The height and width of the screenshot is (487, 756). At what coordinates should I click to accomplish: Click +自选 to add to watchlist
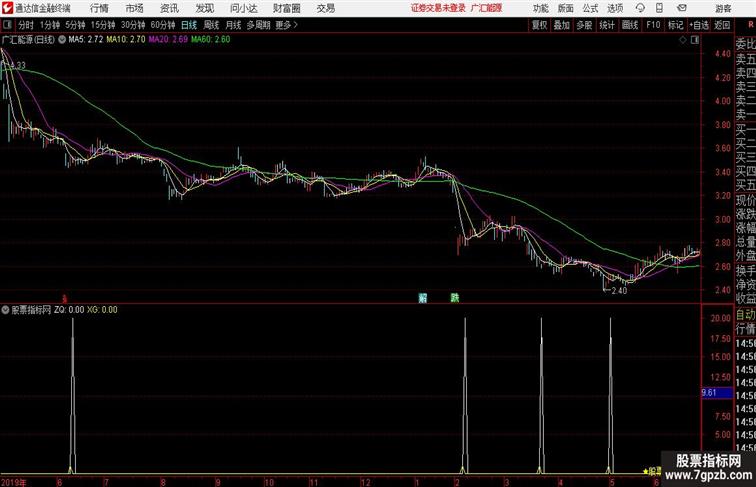pos(699,25)
